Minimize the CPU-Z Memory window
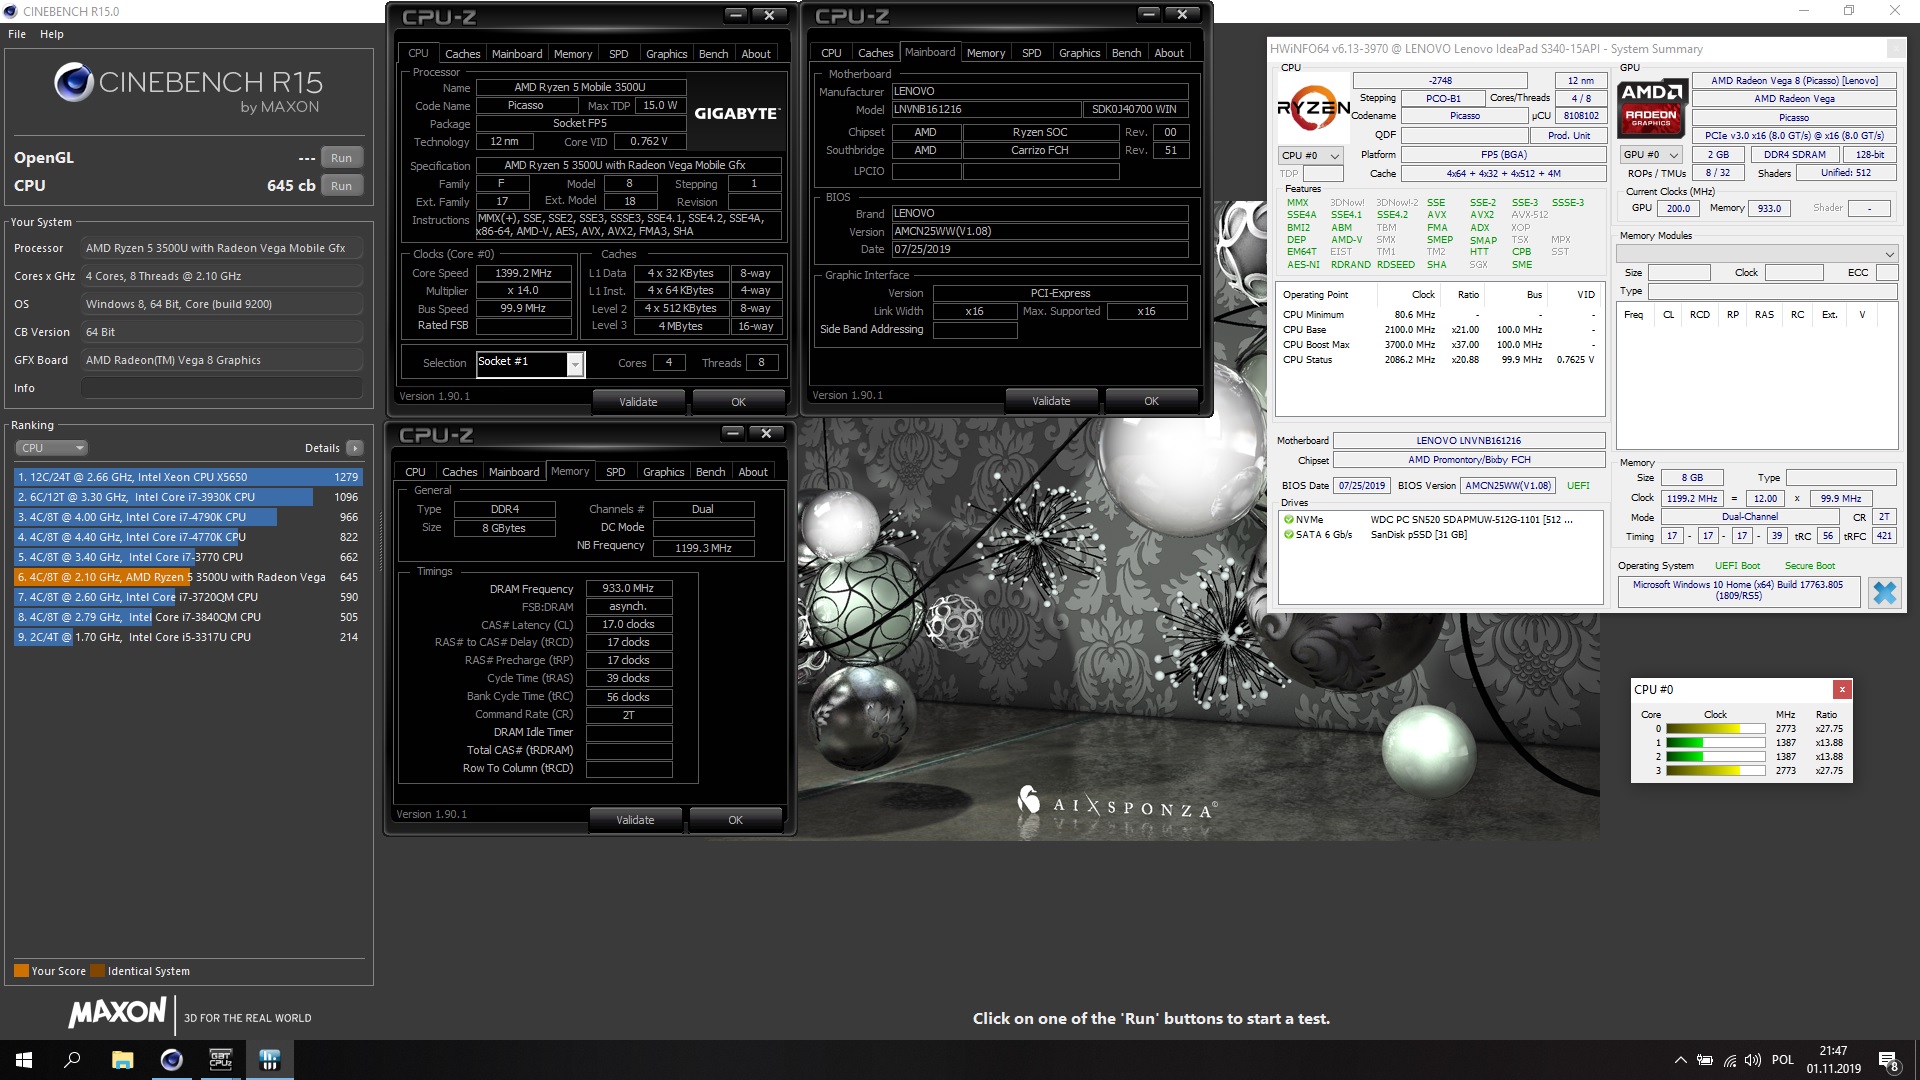This screenshot has width=1920, height=1080. [733, 433]
